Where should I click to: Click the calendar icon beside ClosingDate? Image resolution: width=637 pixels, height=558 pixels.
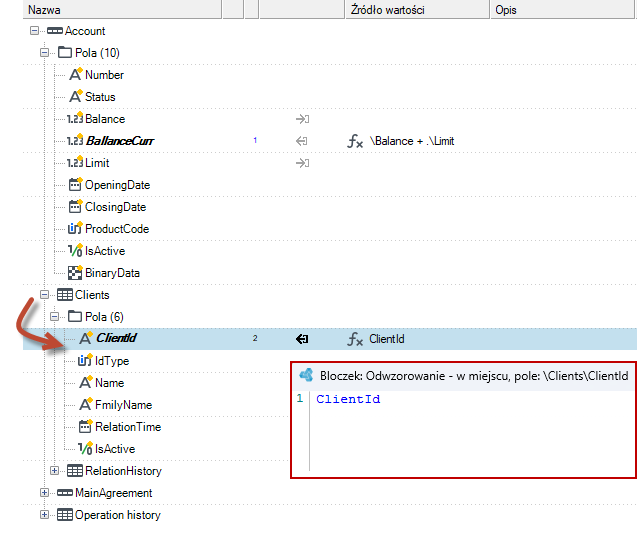[76, 206]
